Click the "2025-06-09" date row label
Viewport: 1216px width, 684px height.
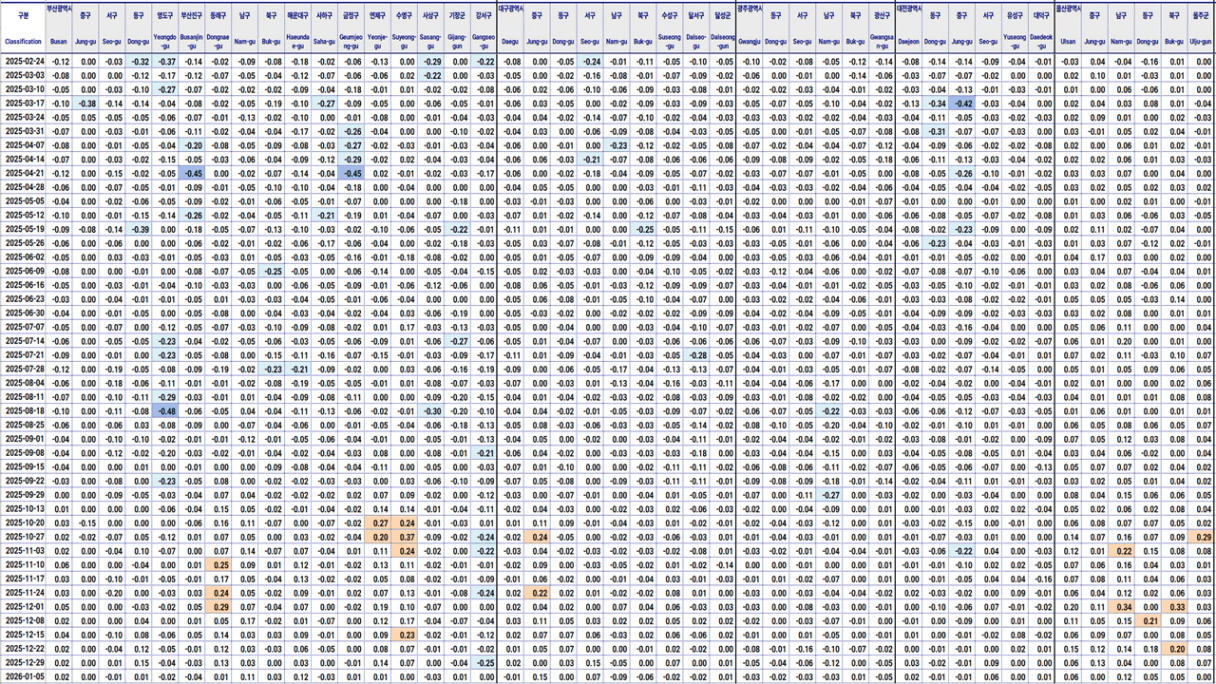[x=23, y=270]
